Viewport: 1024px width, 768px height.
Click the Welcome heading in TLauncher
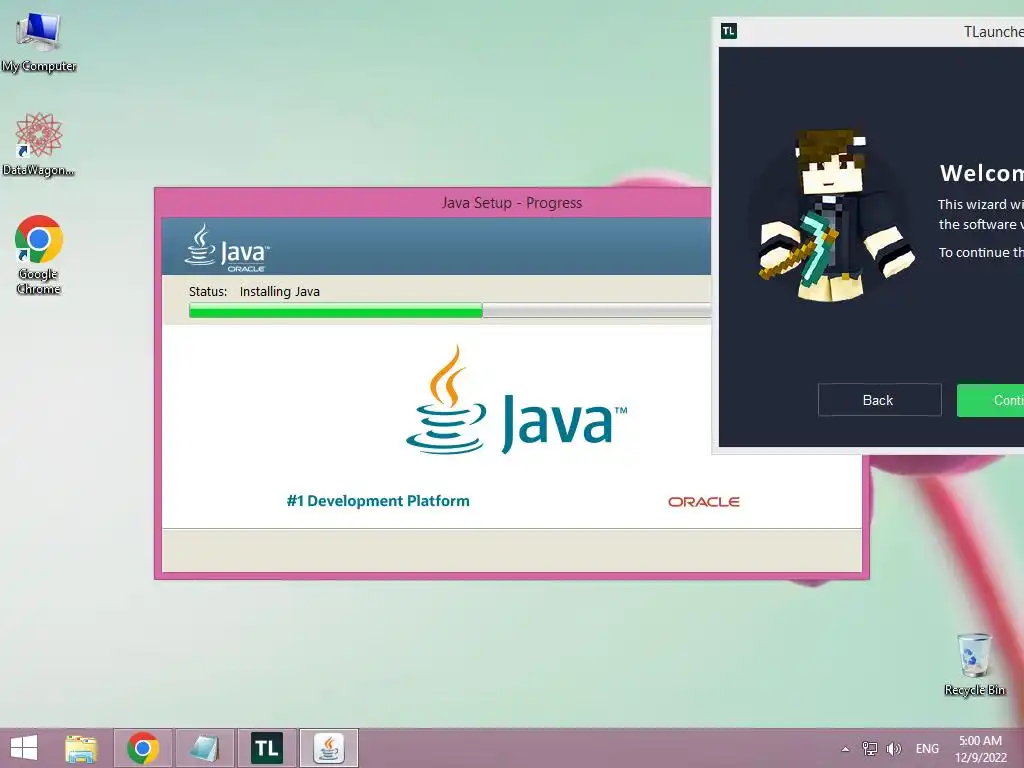[x=982, y=173]
